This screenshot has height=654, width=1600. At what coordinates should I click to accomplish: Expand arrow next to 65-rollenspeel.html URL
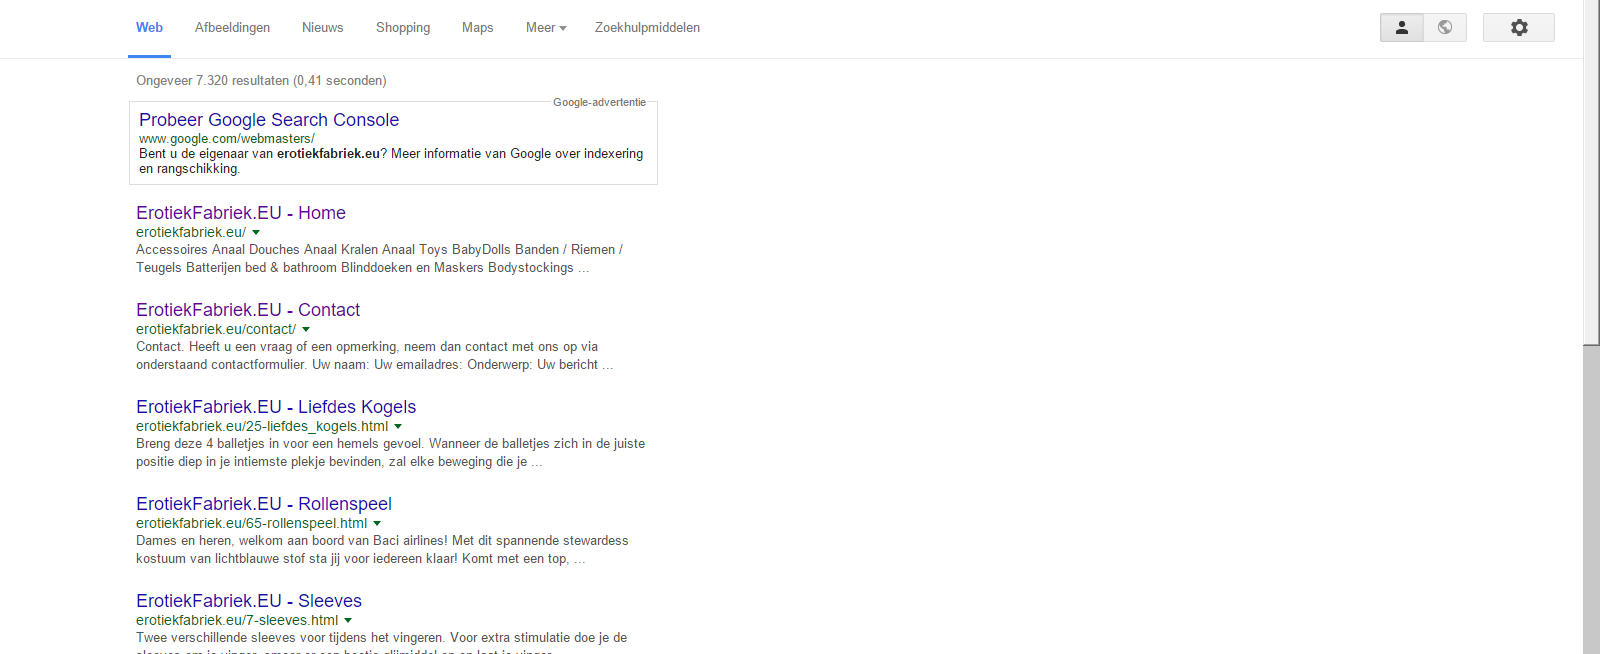377,524
